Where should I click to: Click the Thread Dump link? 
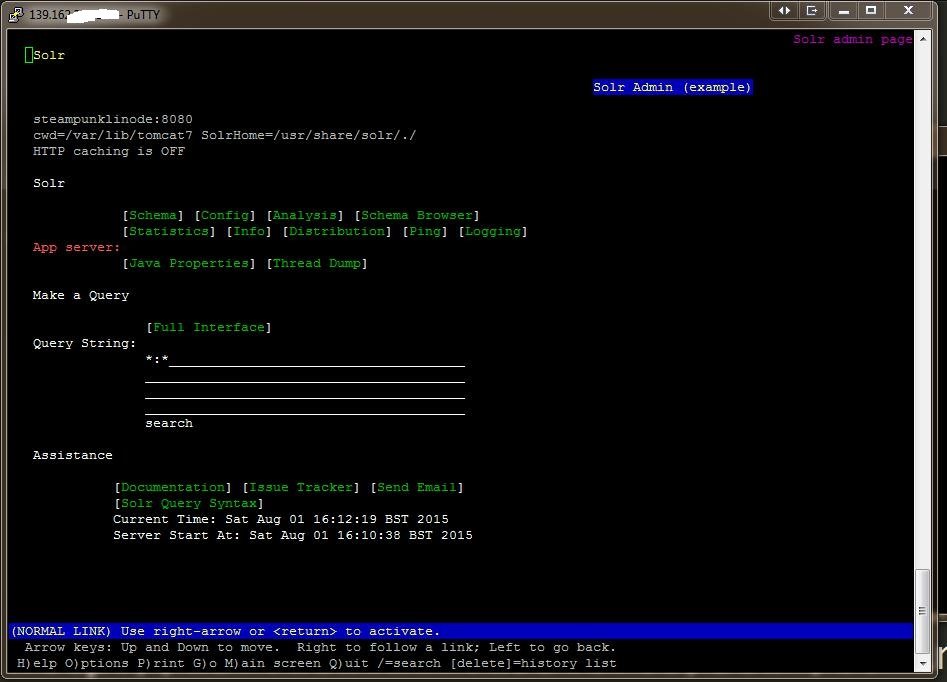tap(317, 263)
